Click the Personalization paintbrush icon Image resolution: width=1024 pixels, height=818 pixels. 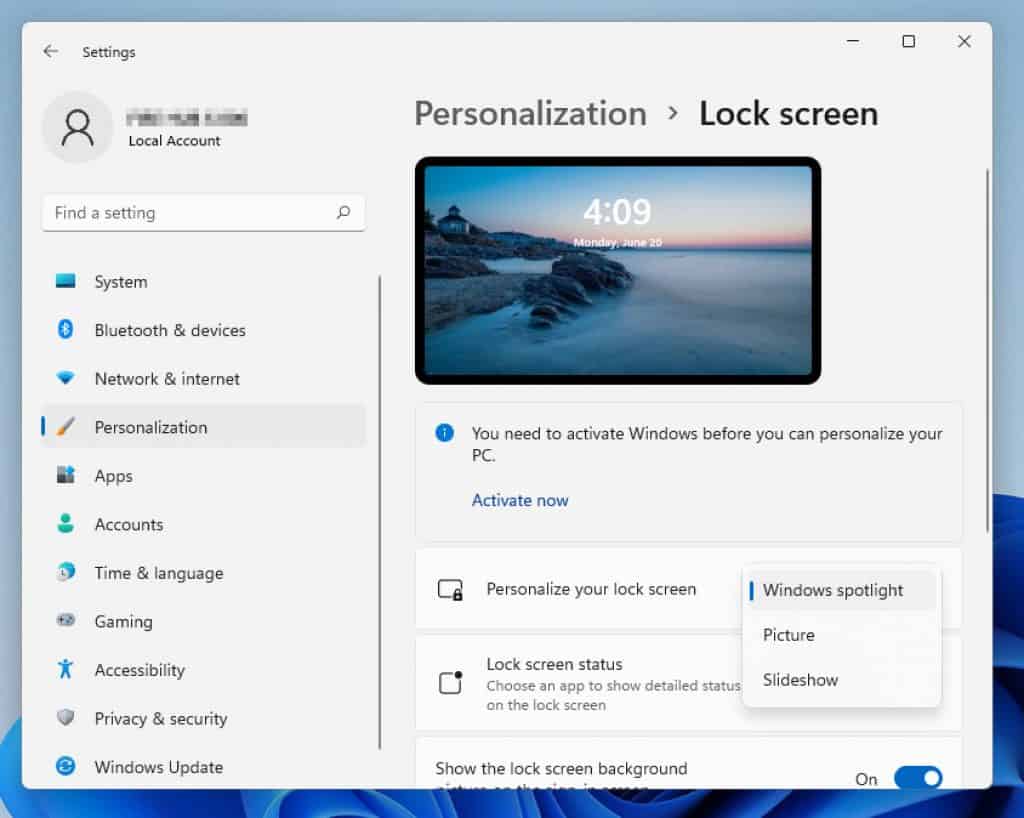pyautogui.click(x=65, y=426)
